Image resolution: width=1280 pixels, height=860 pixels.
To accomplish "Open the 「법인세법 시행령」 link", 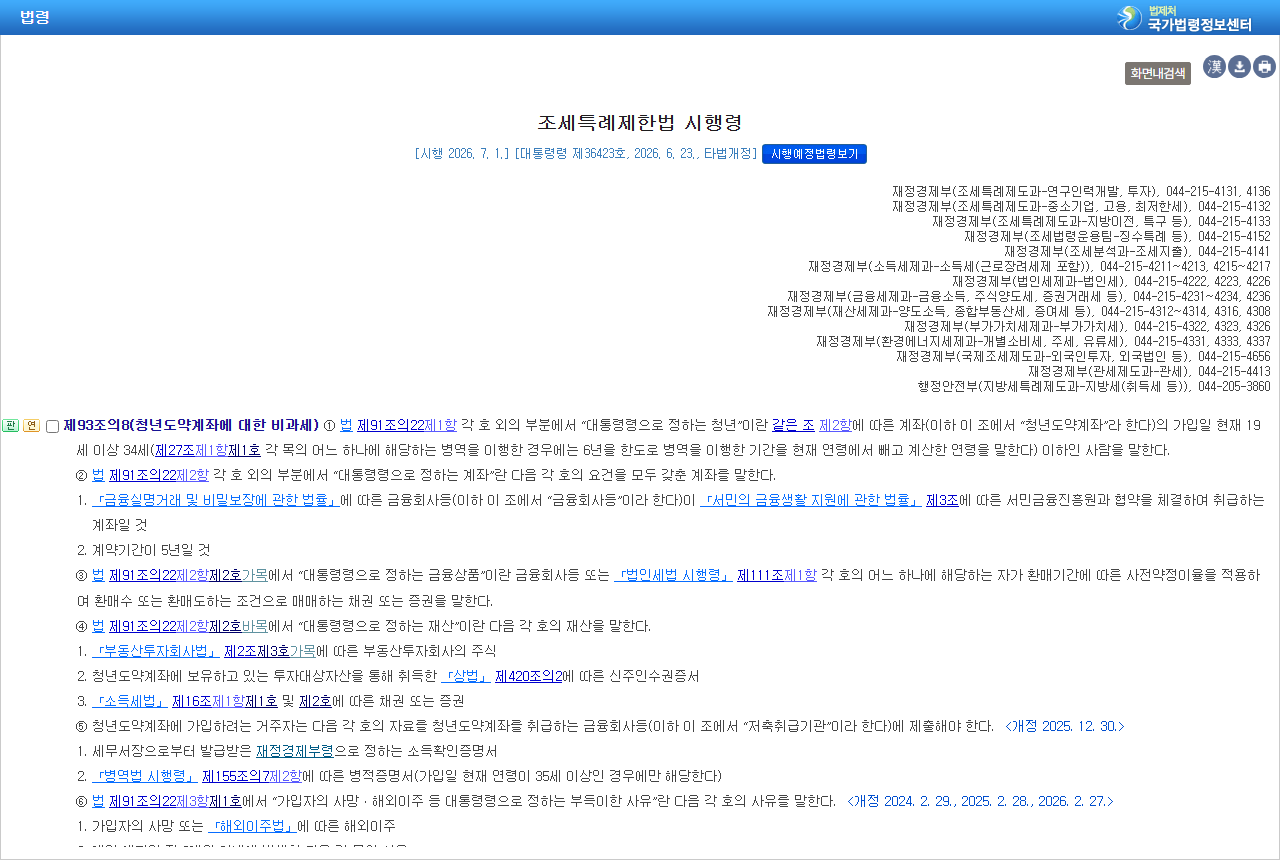I will click(673, 575).
